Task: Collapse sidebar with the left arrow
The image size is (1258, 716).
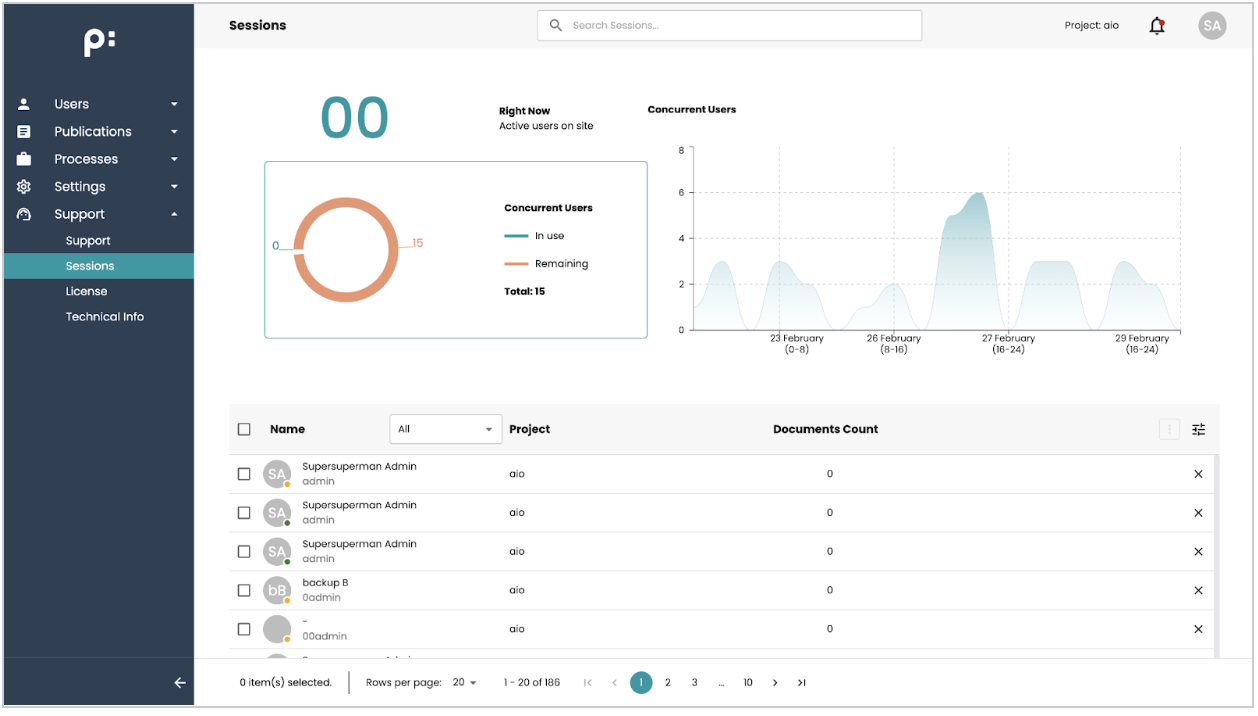Action: tap(180, 683)
